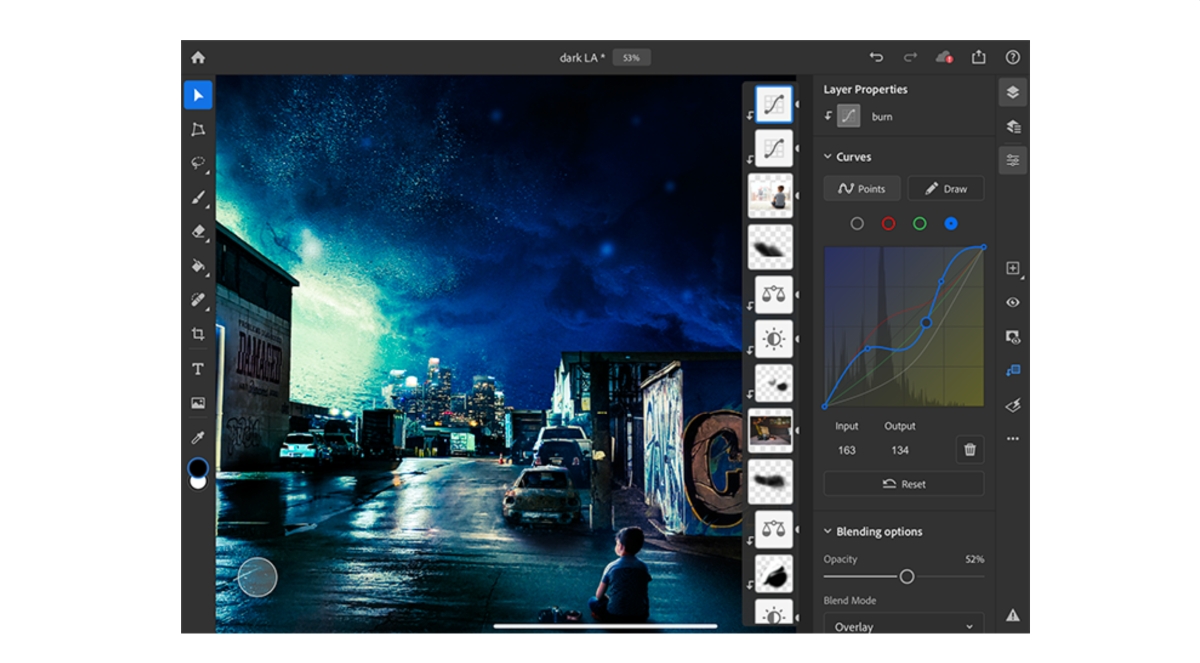1200x663 pixels.
Task: Delete the selected curve point
Action: 969,450
